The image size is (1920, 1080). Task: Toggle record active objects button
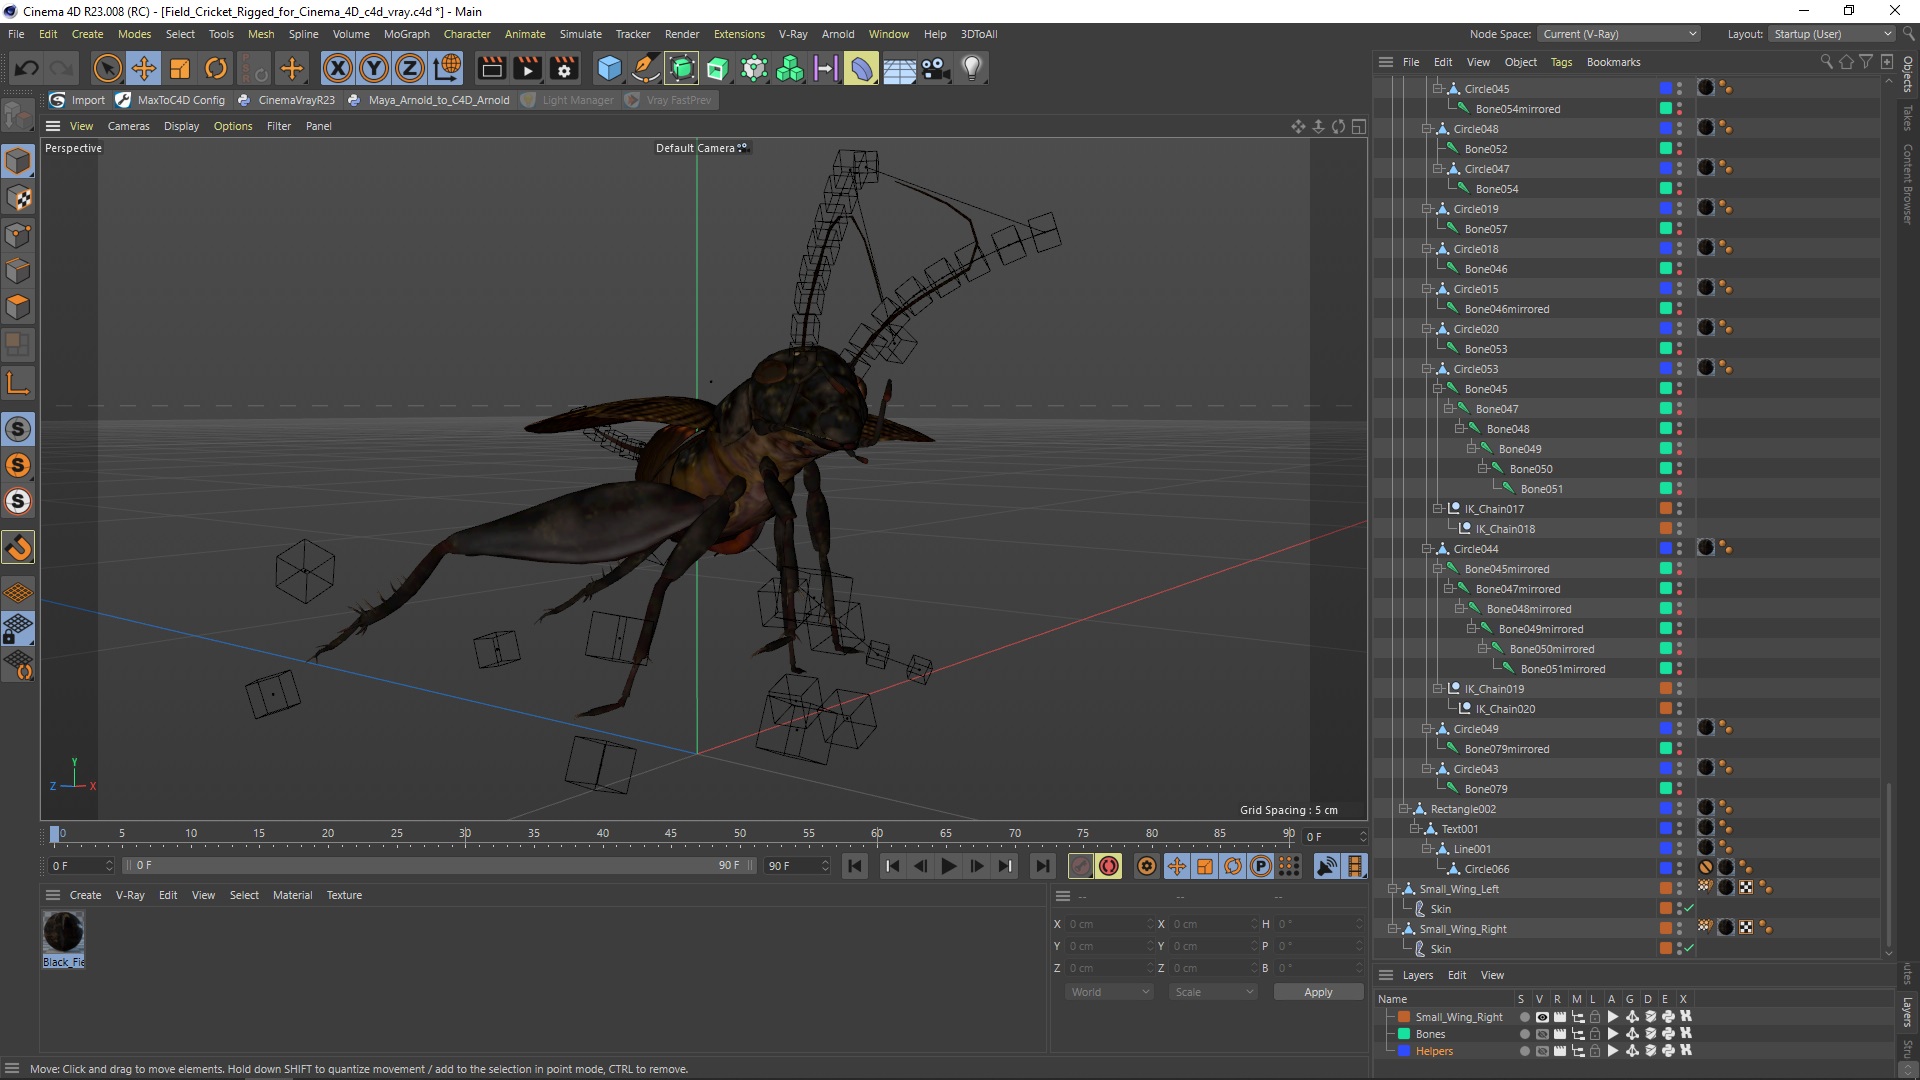[1080, 866]
